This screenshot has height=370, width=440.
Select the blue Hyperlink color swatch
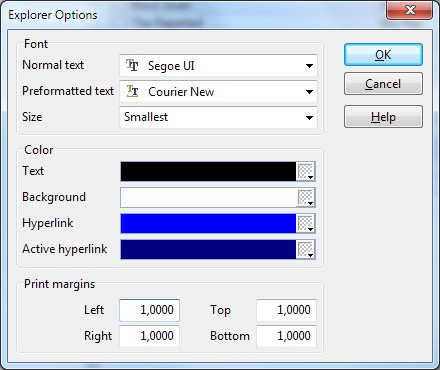point(208,223)
